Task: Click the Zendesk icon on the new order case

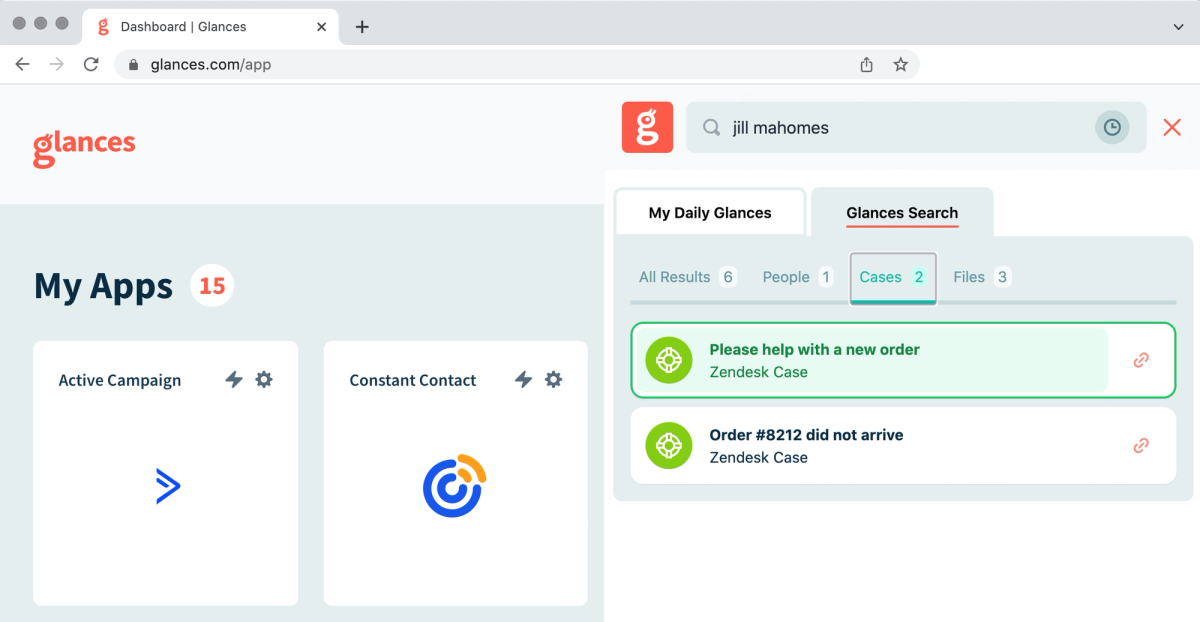Action: (x=669, y=360)
